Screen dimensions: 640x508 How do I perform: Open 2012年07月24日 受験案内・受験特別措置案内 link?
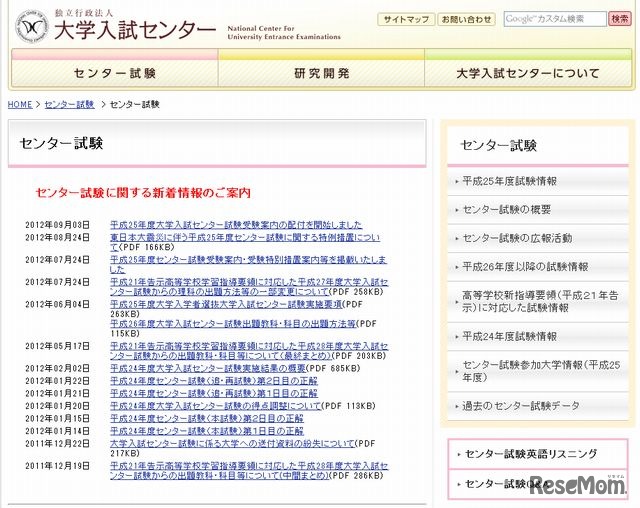(249, 264)
